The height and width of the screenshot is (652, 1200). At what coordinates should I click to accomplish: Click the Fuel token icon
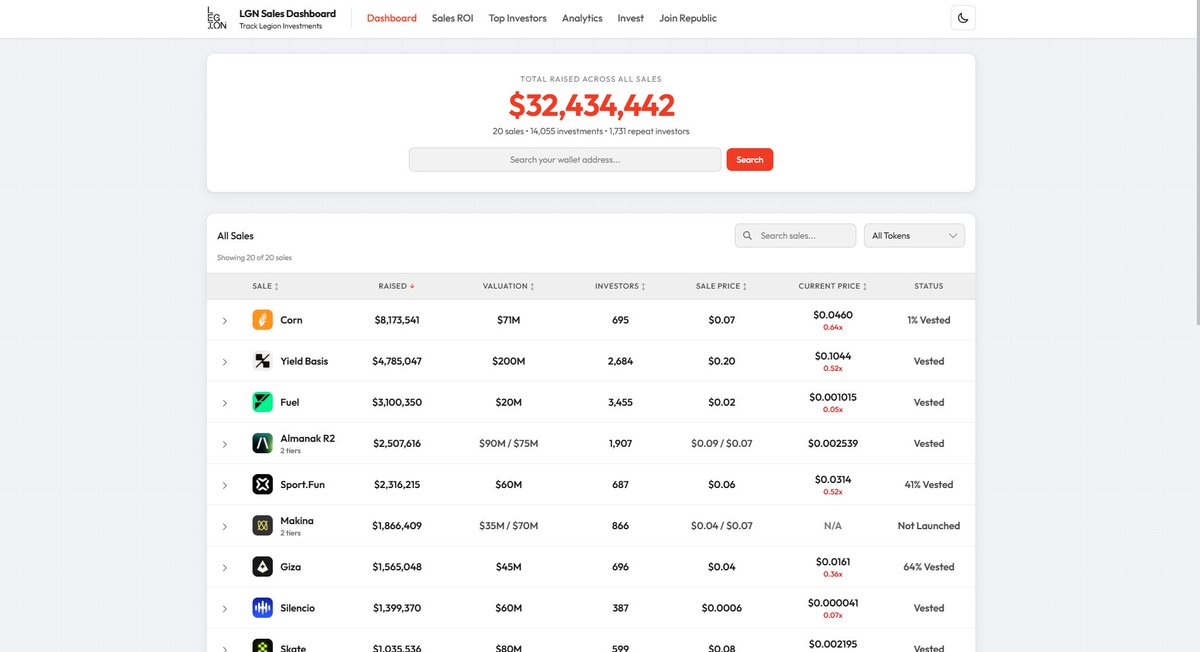[x=262, y=402]
